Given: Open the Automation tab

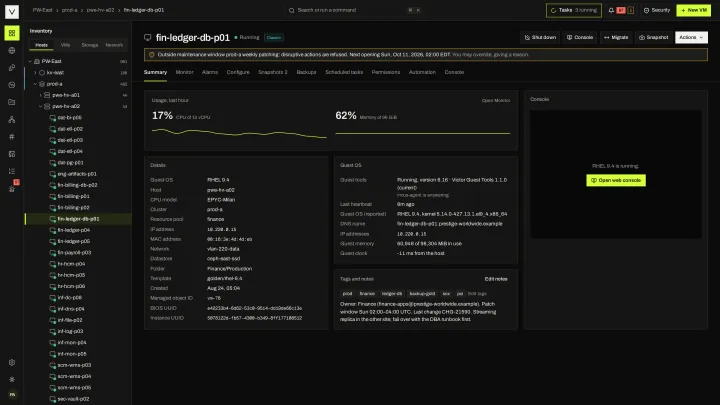Looking at the screenshot, I should (422, 72).
